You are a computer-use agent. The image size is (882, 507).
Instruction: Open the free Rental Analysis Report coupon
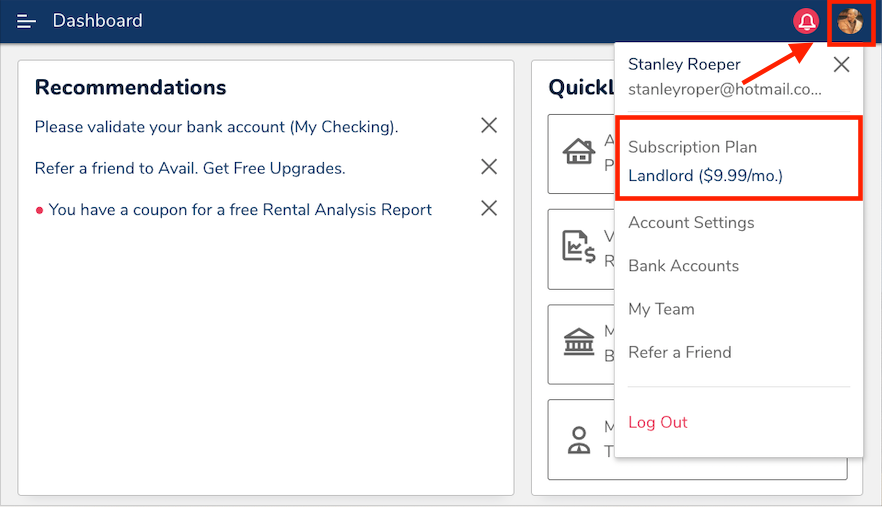click(240, 210)
